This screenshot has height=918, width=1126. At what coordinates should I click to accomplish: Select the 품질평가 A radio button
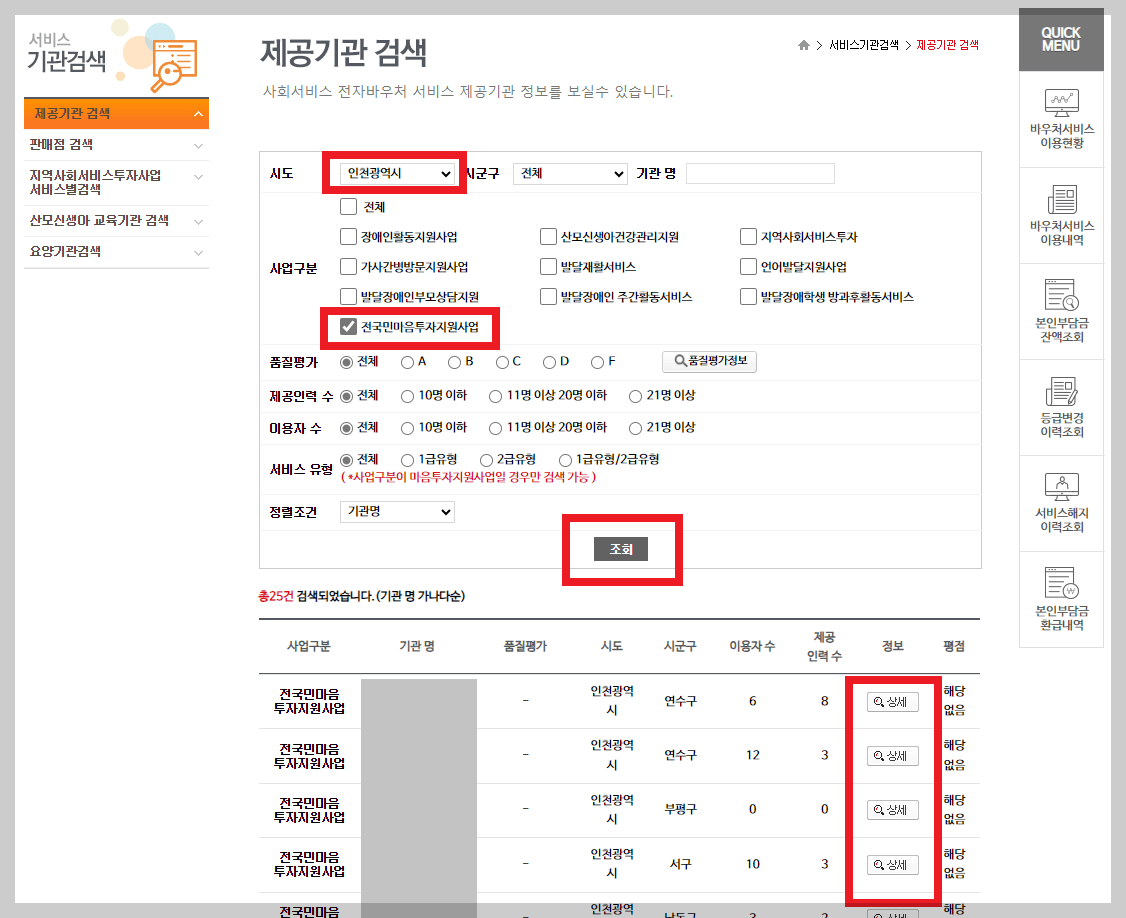coord(408,363)
